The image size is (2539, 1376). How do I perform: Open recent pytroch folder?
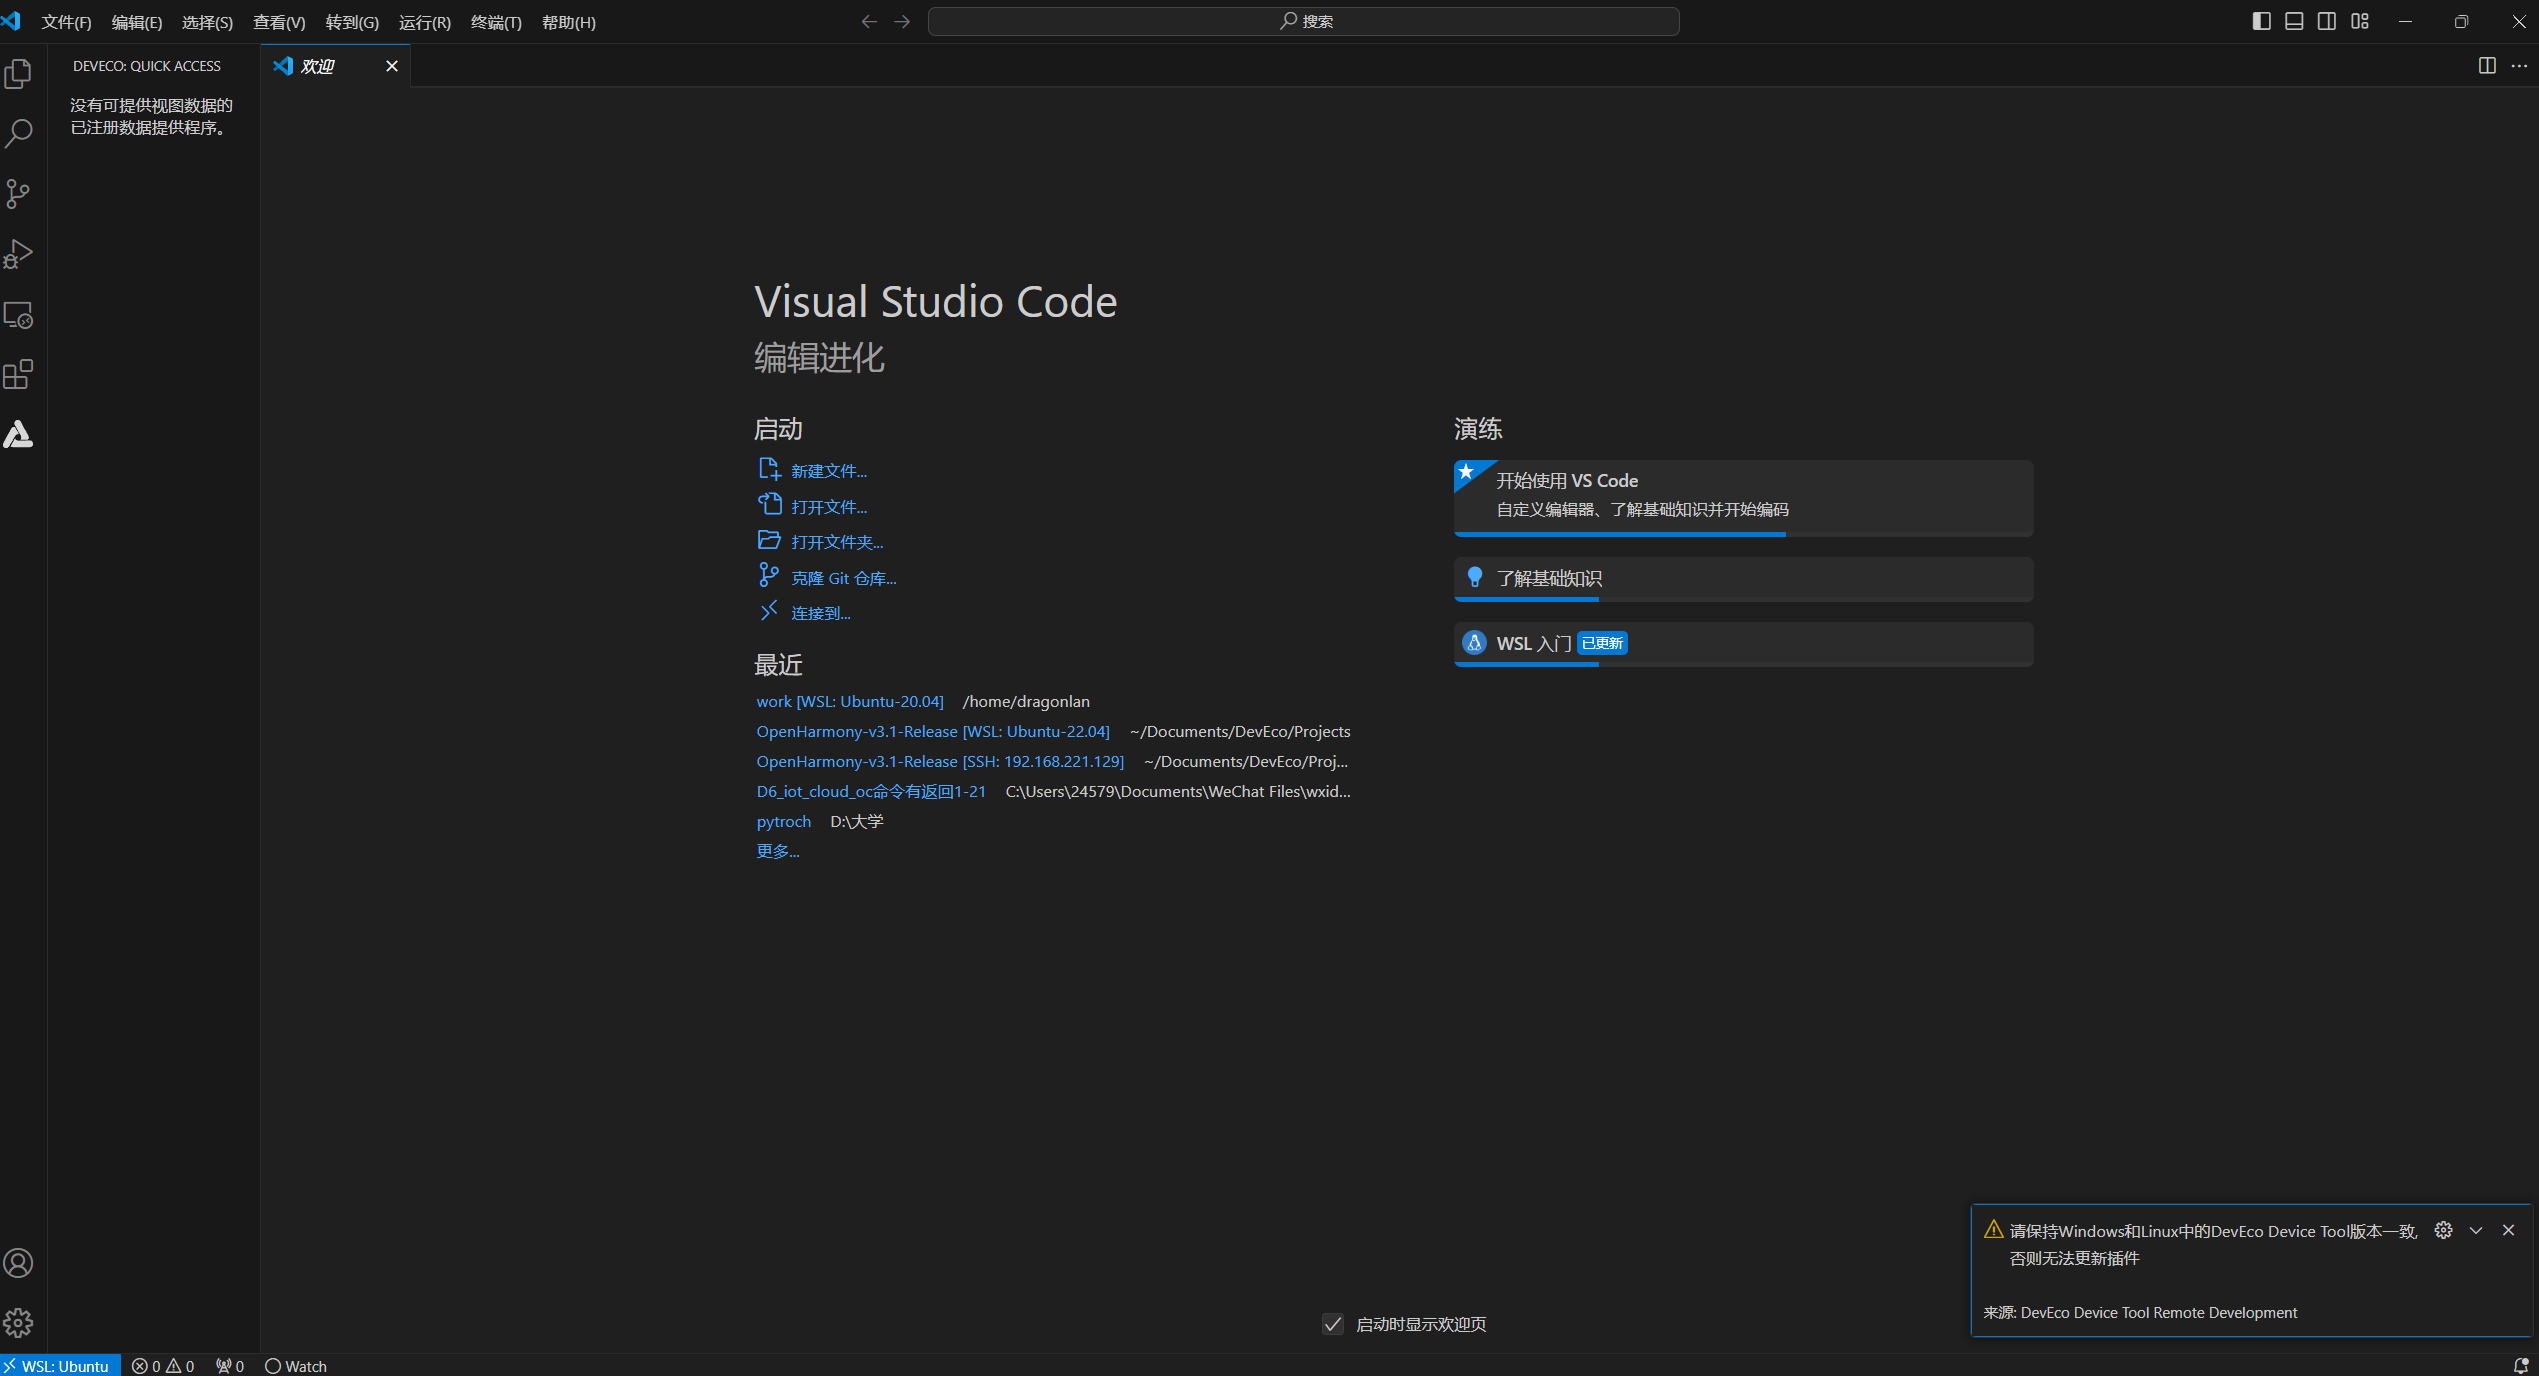pyautogui.click(x=784, y=822)
